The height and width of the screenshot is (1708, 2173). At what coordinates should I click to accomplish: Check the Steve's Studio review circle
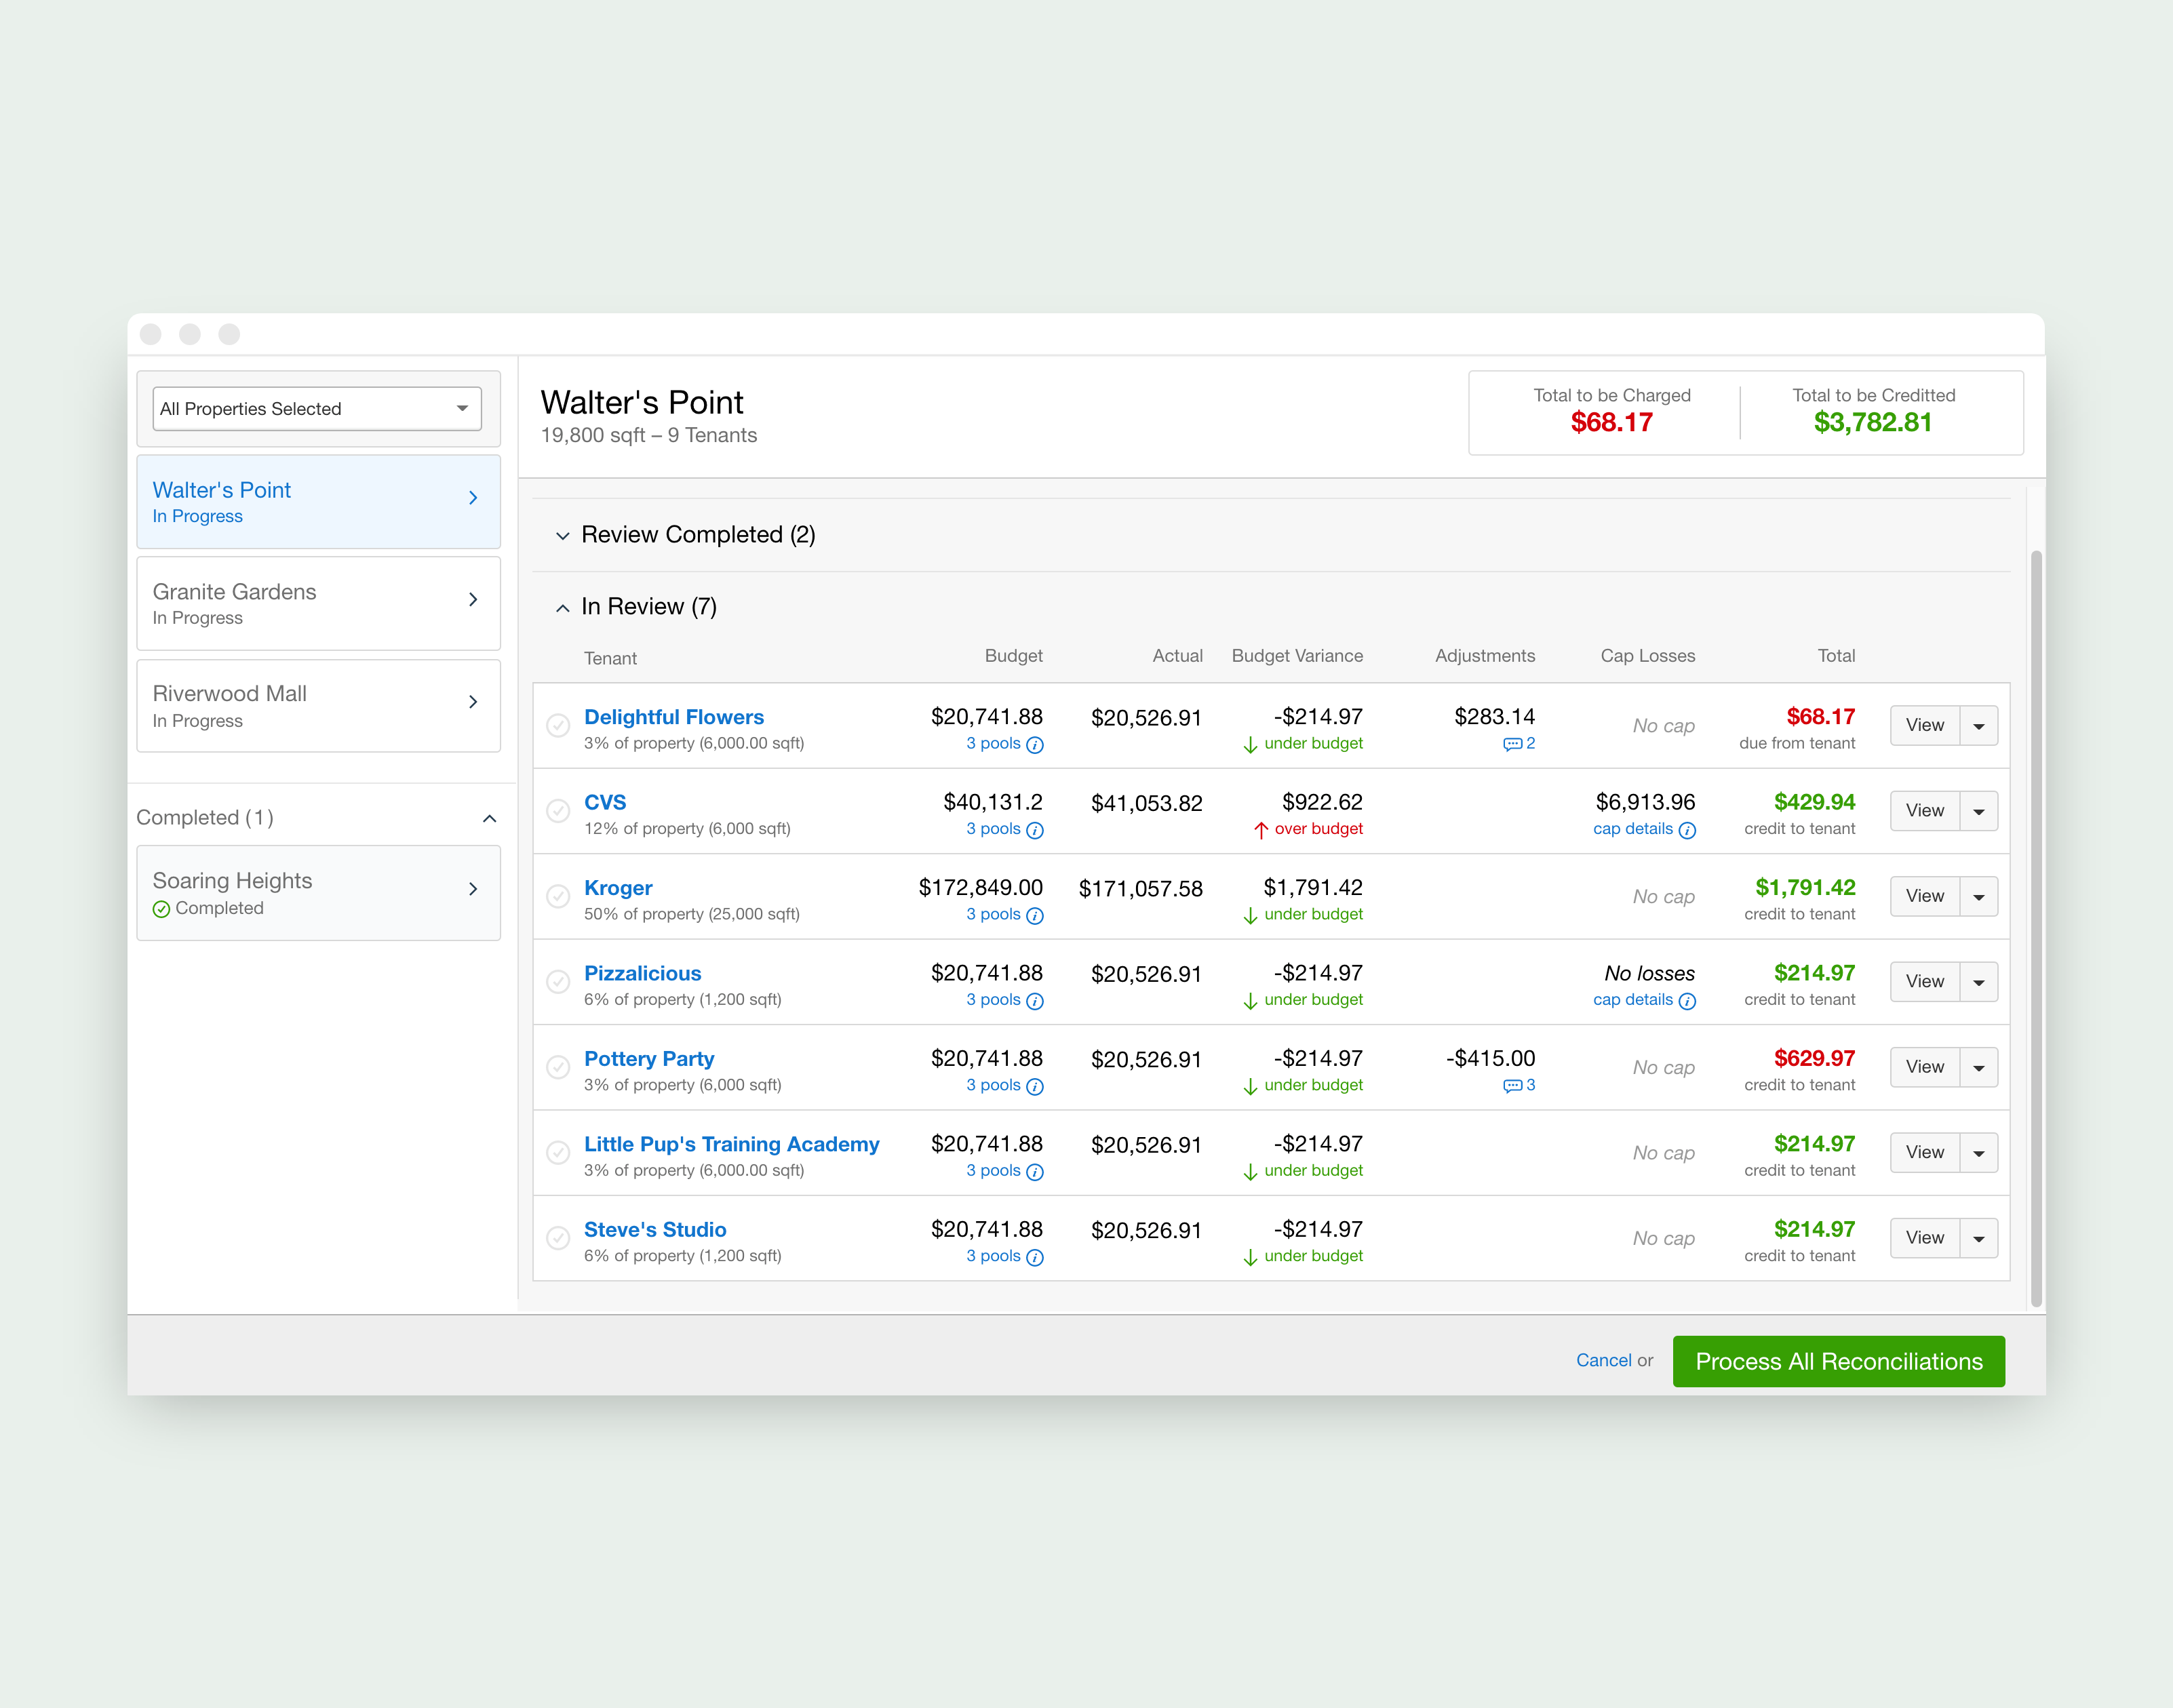558,1238
